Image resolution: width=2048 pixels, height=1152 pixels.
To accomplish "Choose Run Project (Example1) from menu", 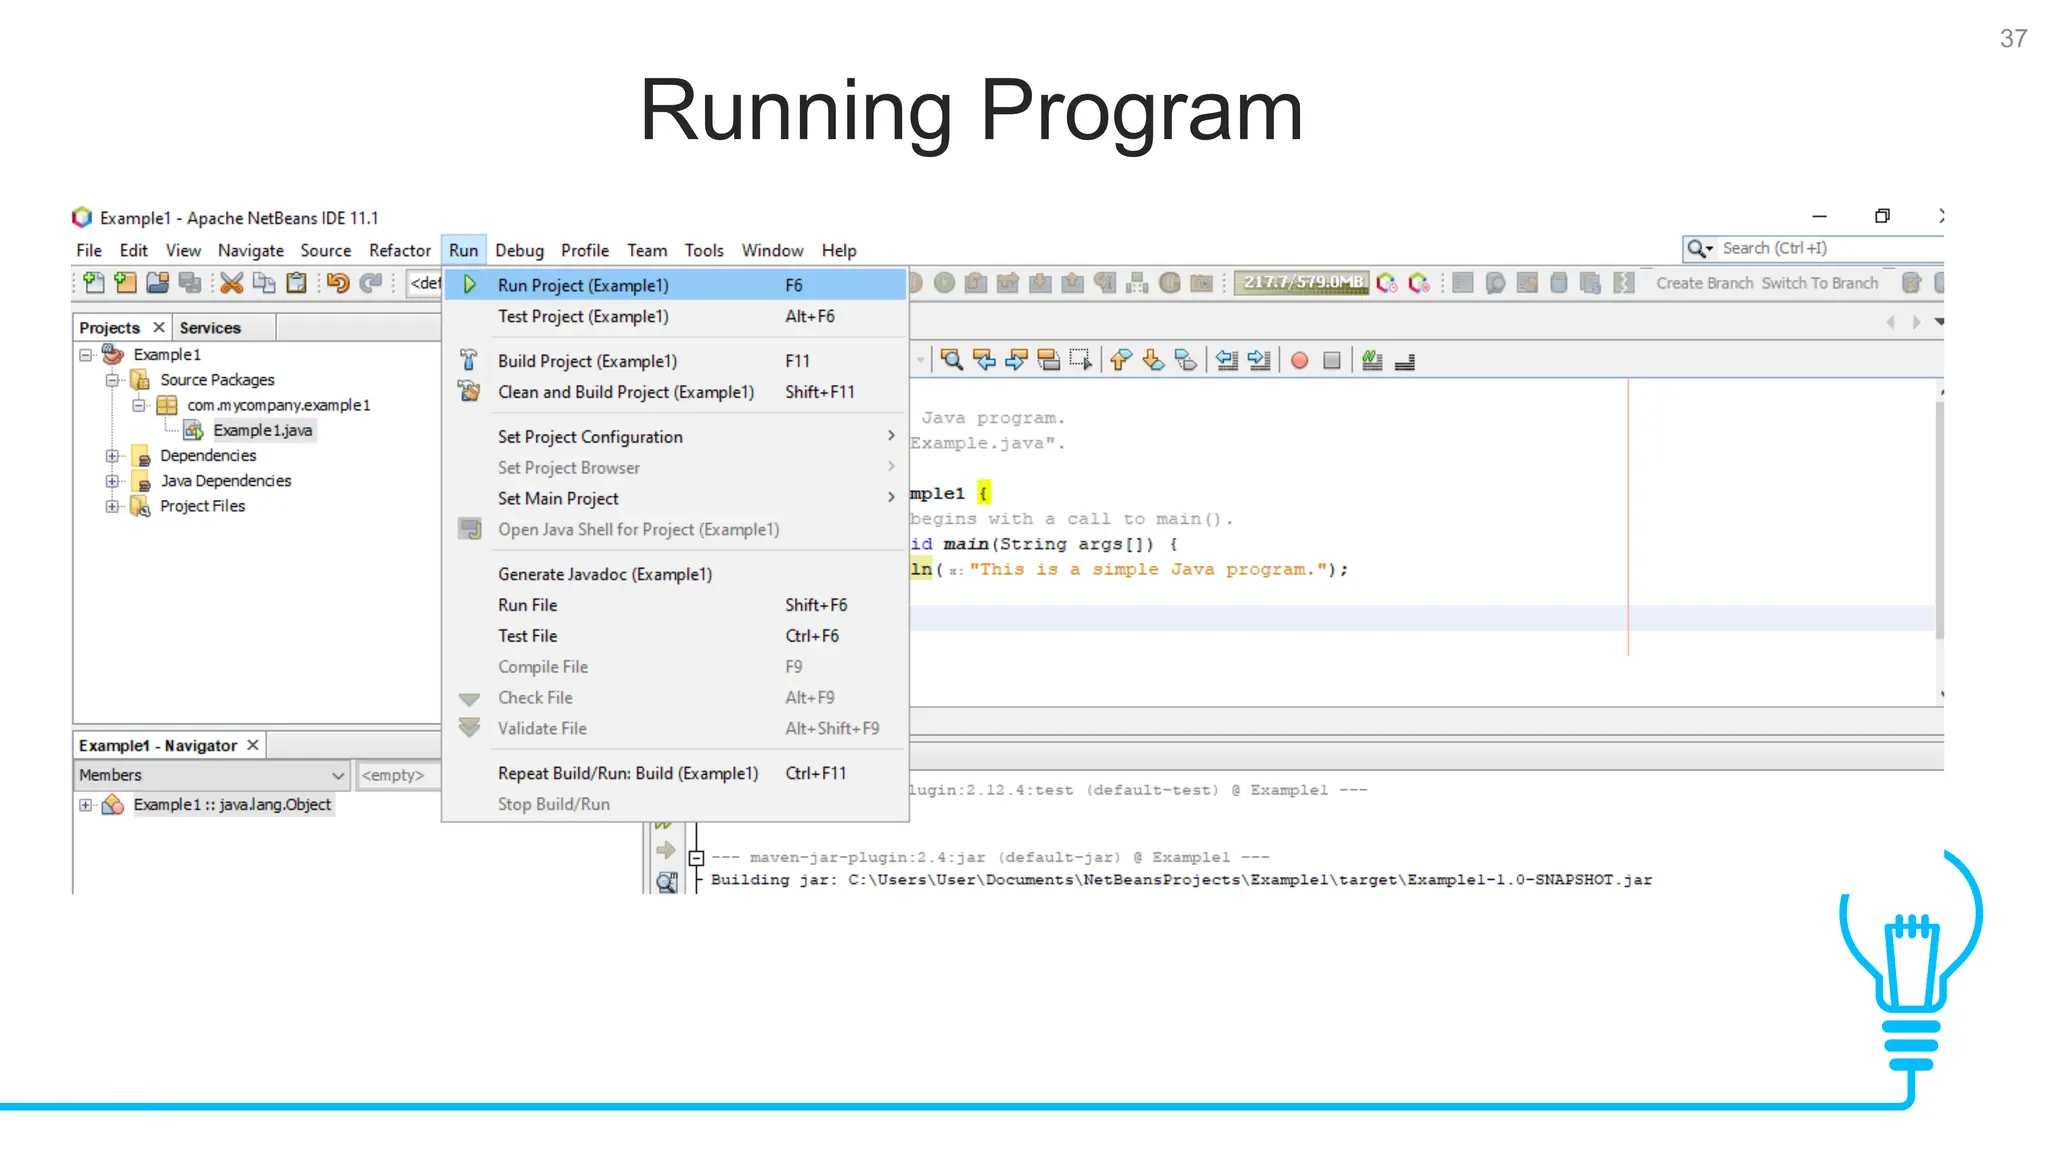I will [x=583, y=285].
